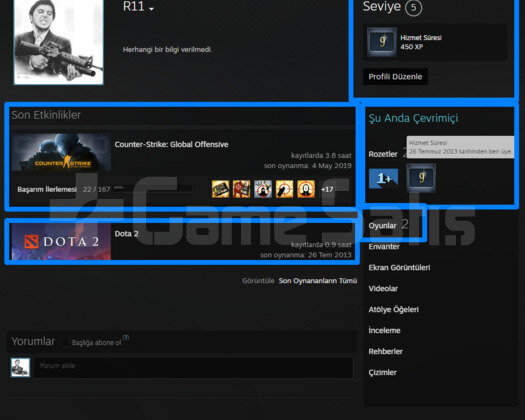Click the help icon beside Başlığa abone ol
The height and width of the screenshot is (420, 525).
[x=126, y=337]
